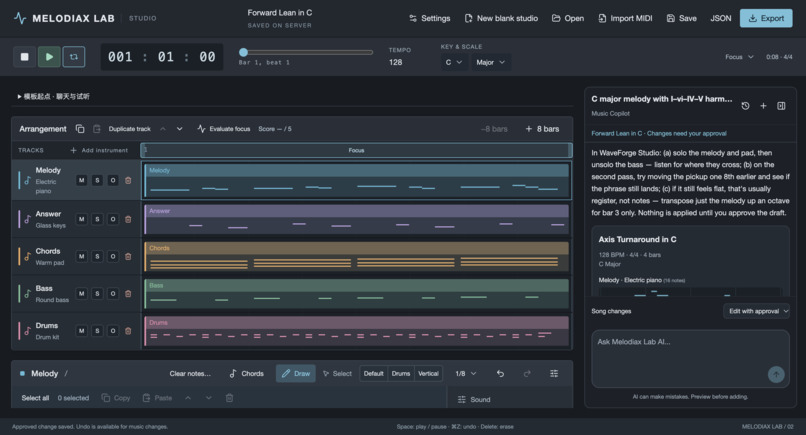The image size is (806, 435).
Task: Click the Evaluate focus waveform icon
Action: point(201,129)
